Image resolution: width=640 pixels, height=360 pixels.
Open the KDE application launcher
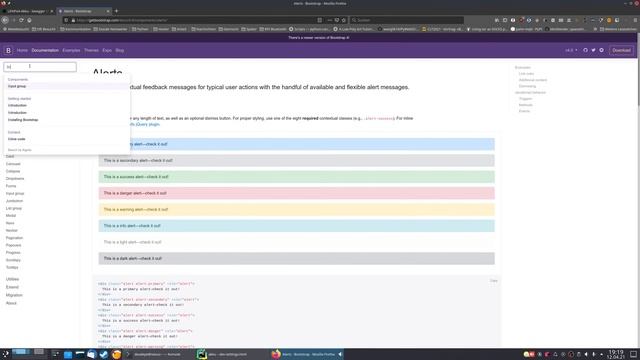5,354
